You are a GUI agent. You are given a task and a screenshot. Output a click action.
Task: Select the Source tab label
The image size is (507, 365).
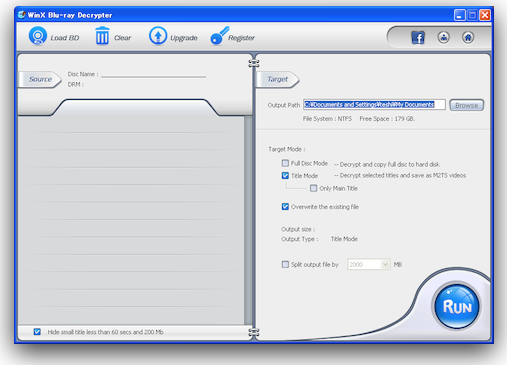40,79
